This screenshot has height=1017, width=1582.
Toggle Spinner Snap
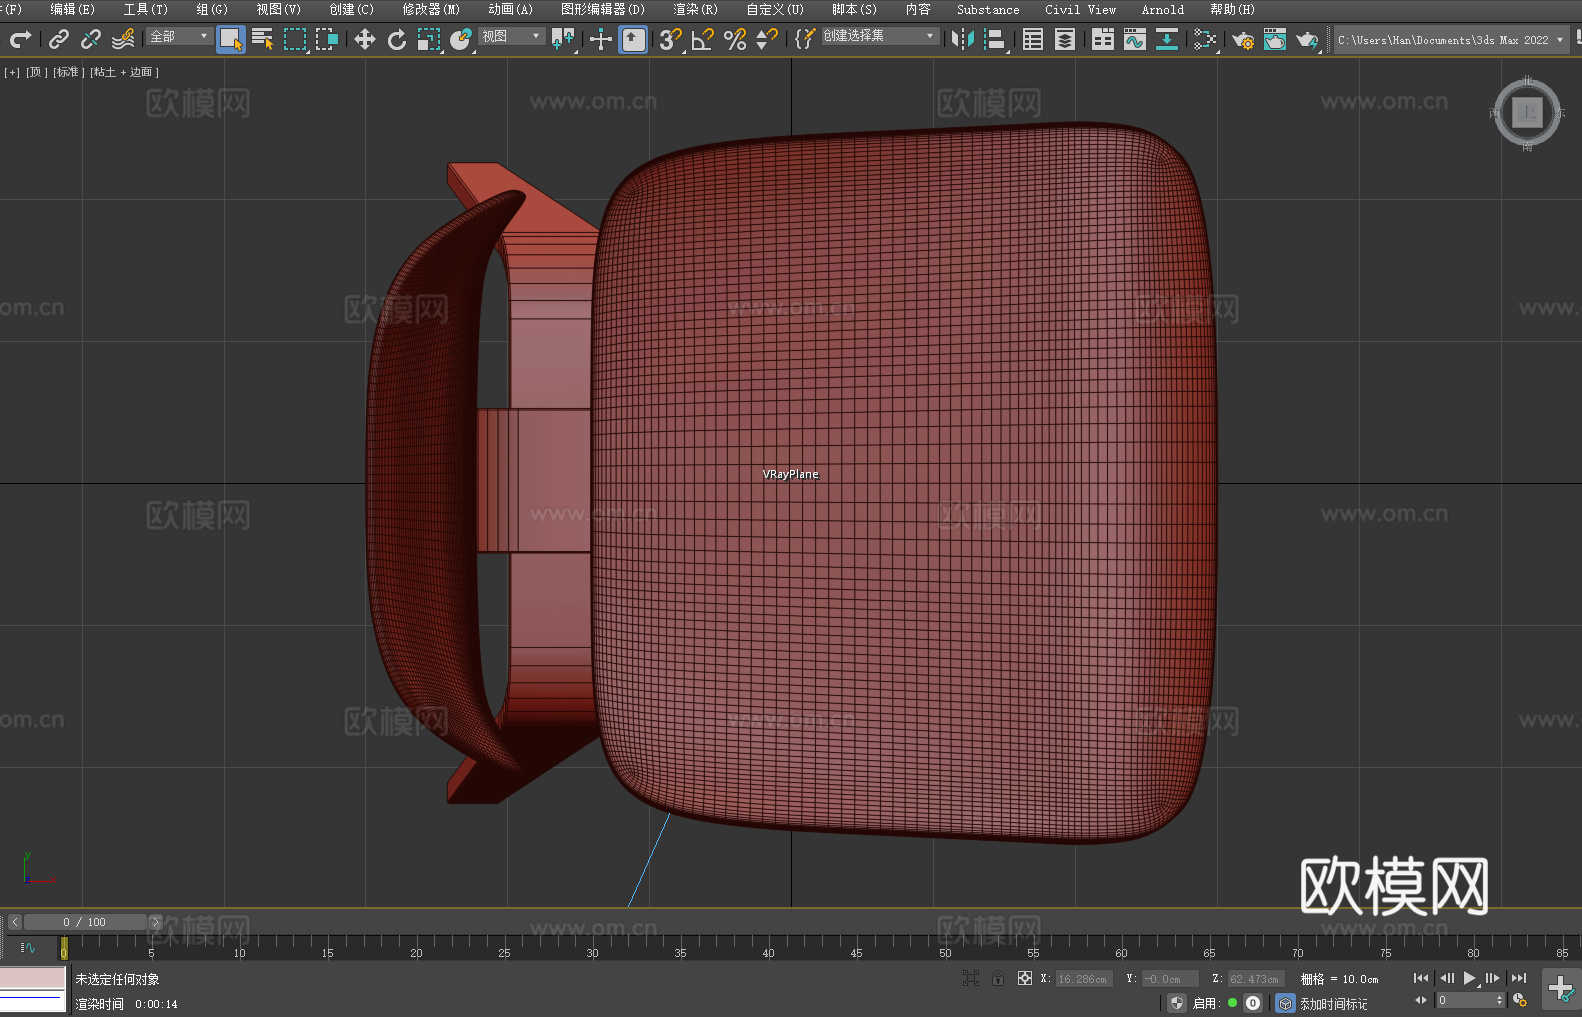(x=767, y=39)
